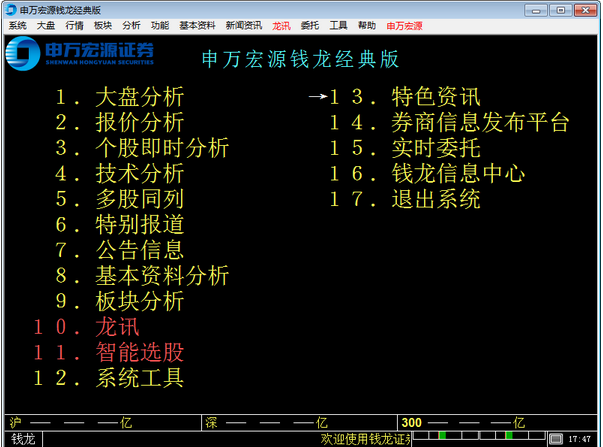The height and width of the screenshot is (447, 603).
Task: Open the 行情 menu
Action: tap(74, 26)
